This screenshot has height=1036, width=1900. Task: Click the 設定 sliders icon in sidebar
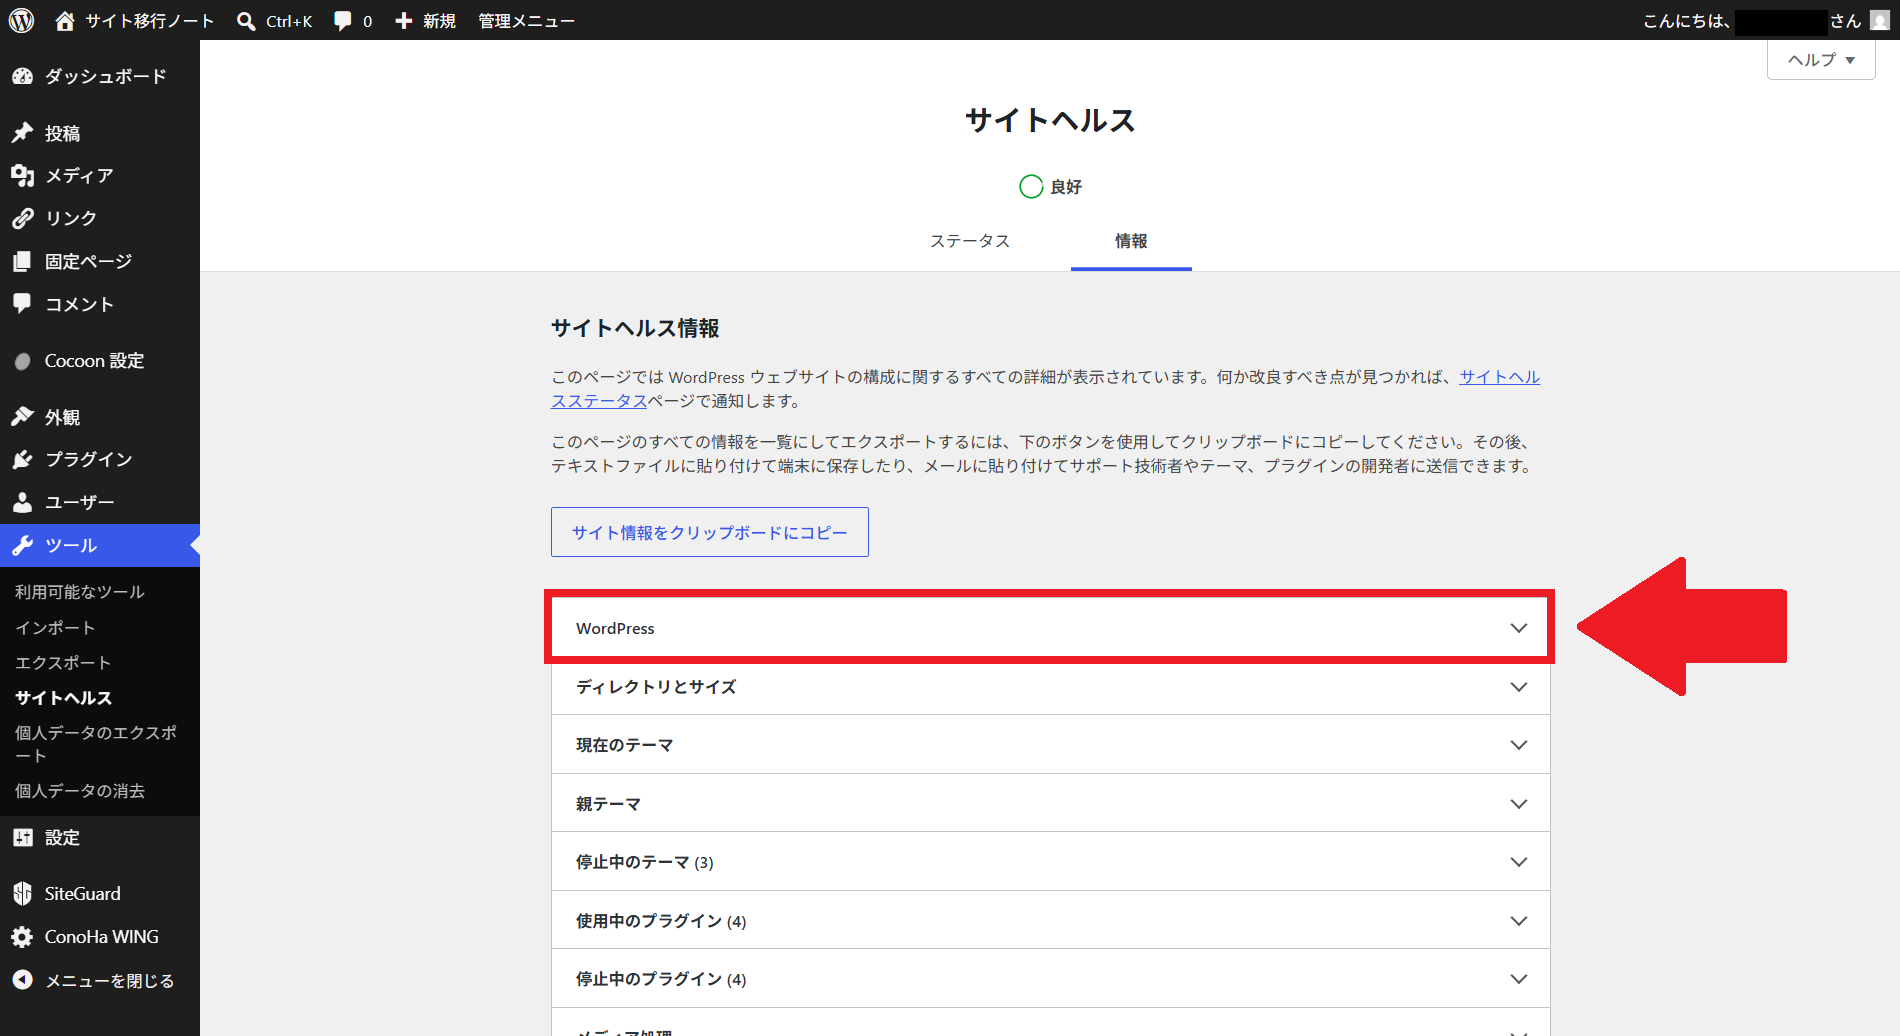[23, 838]
